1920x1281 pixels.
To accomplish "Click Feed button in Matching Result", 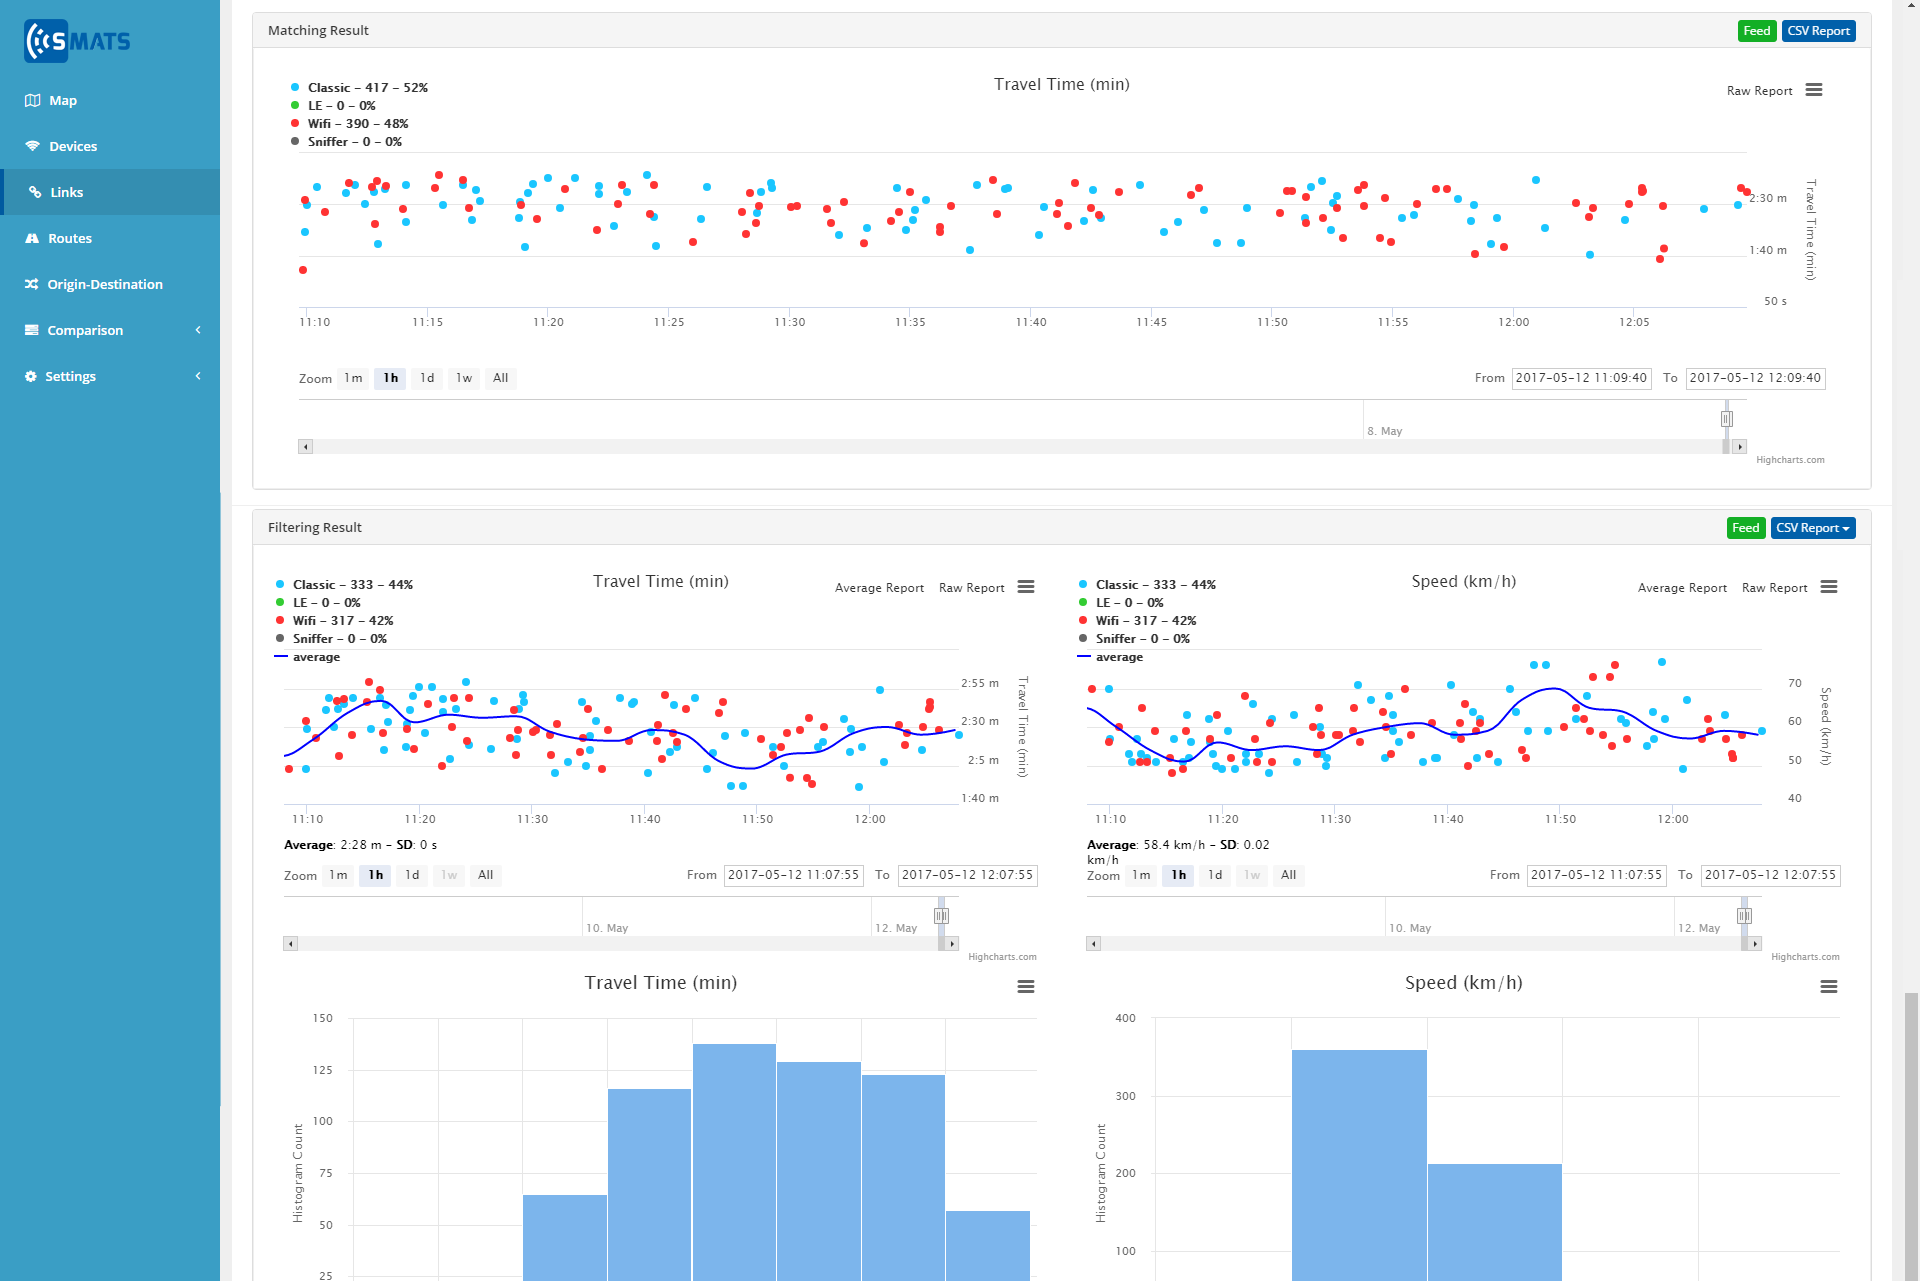I will click(x=1757, y=31).
